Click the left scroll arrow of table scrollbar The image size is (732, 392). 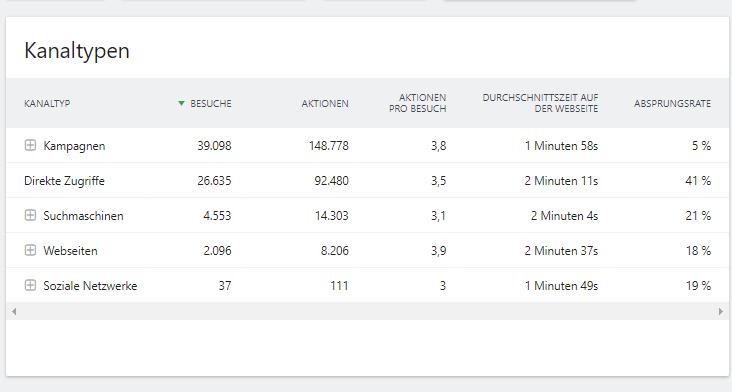click(14, 311)
